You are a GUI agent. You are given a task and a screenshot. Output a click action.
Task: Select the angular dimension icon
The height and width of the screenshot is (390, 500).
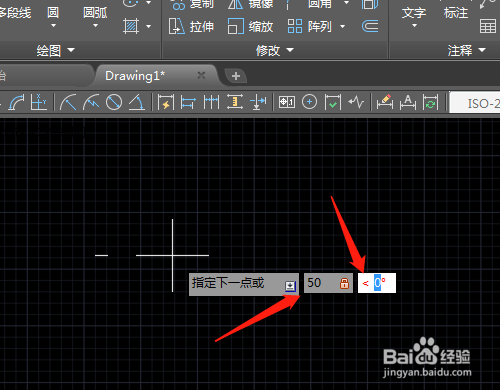tap(137, 102)
